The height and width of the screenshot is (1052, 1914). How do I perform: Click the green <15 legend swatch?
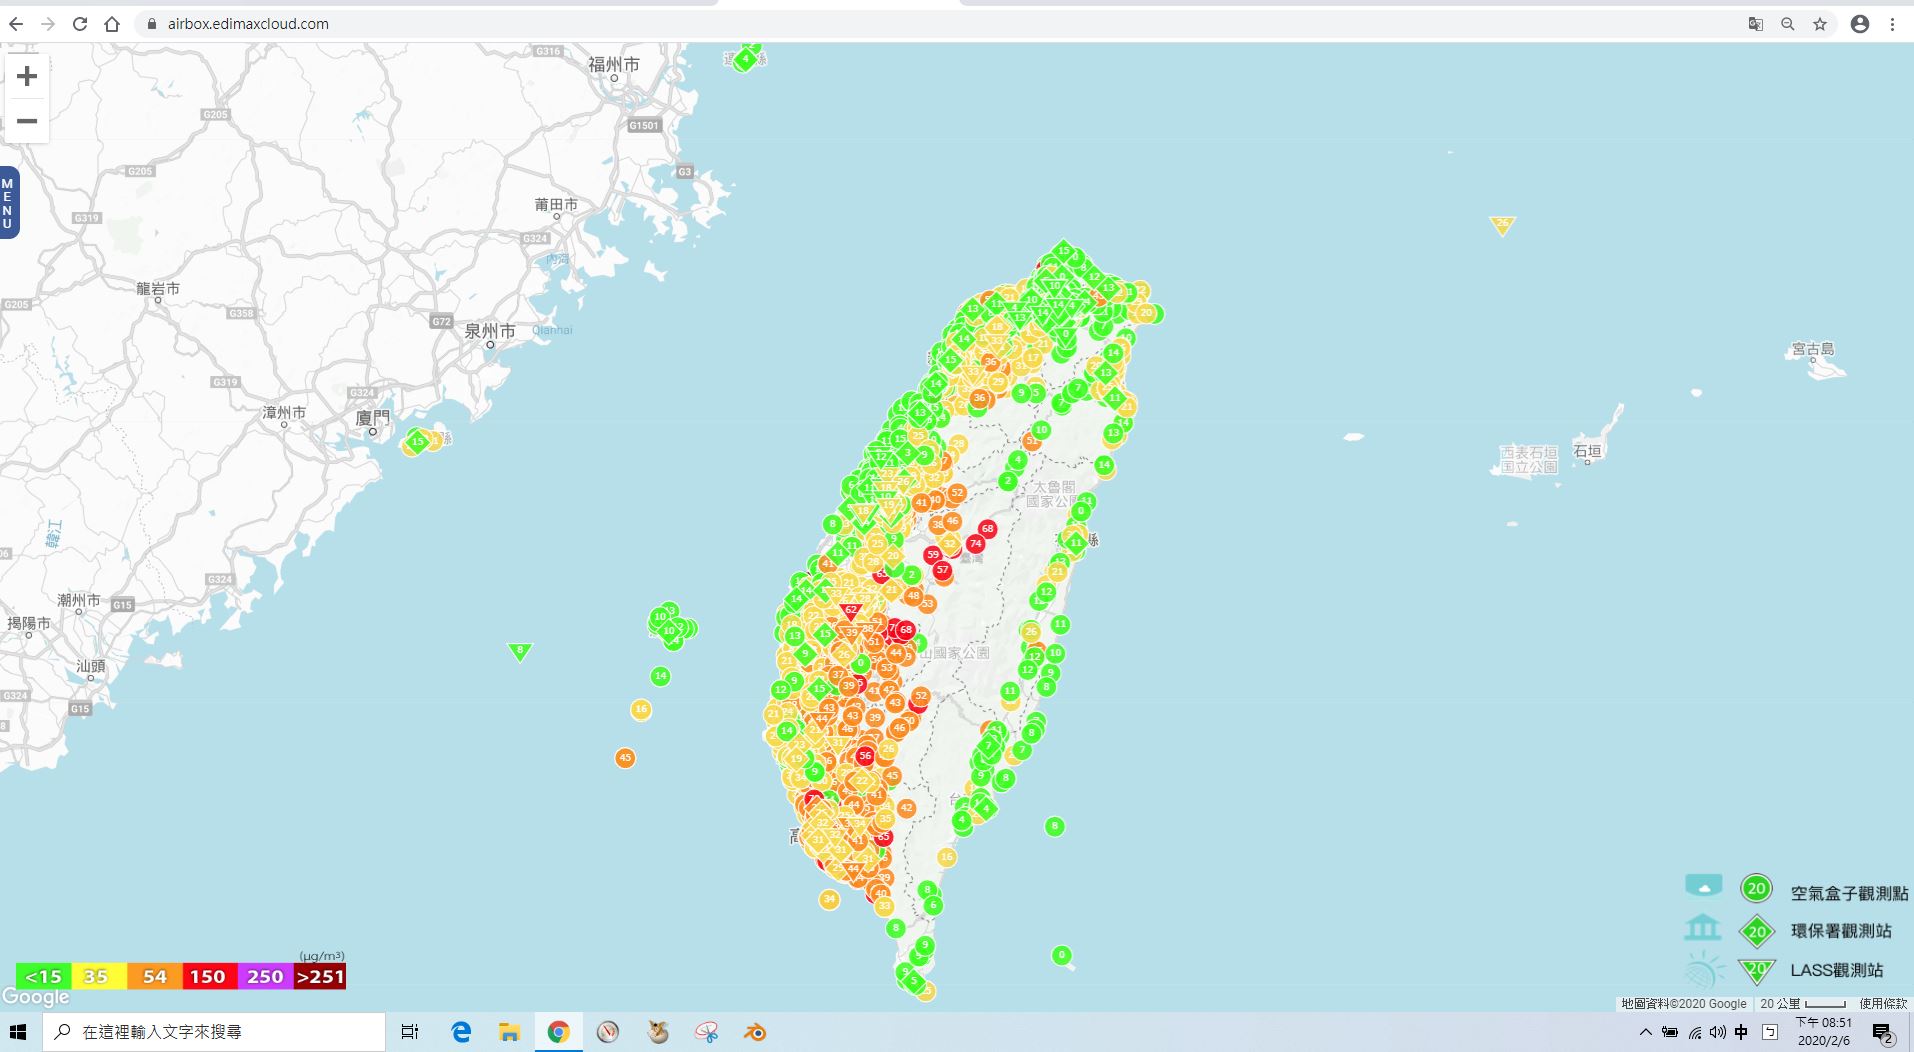[x=43, y=976]
